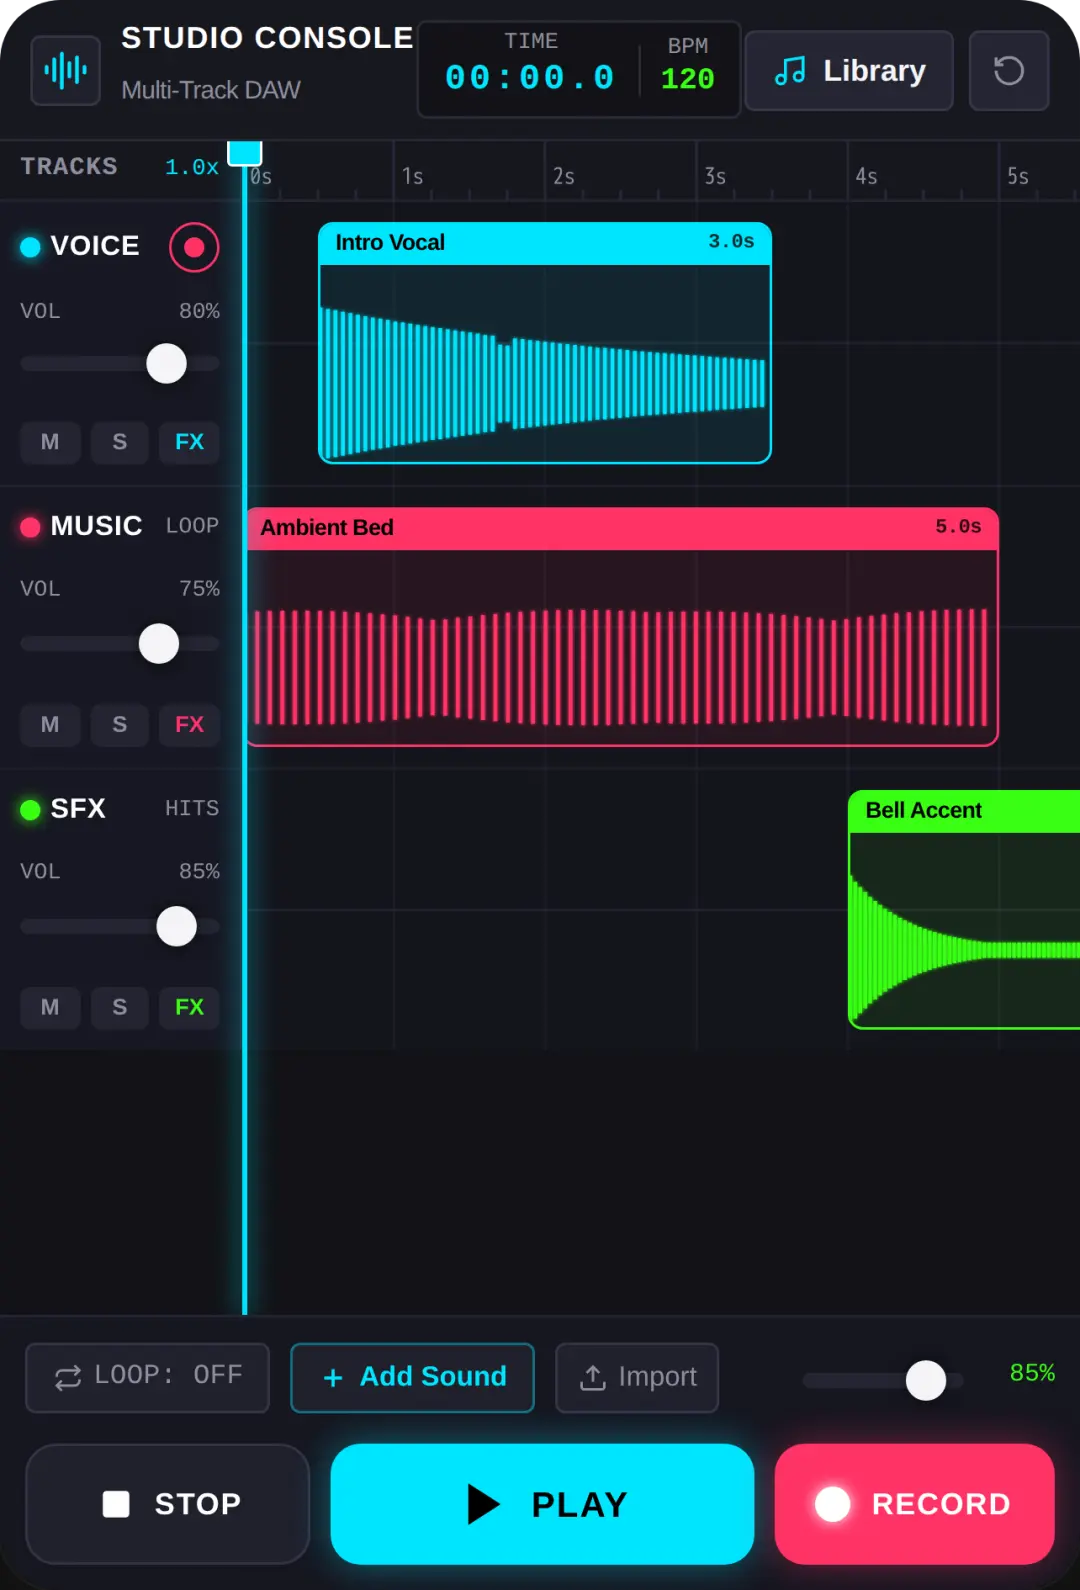Click the reset/undo circular arrow icon

(x=1009, y=71)
